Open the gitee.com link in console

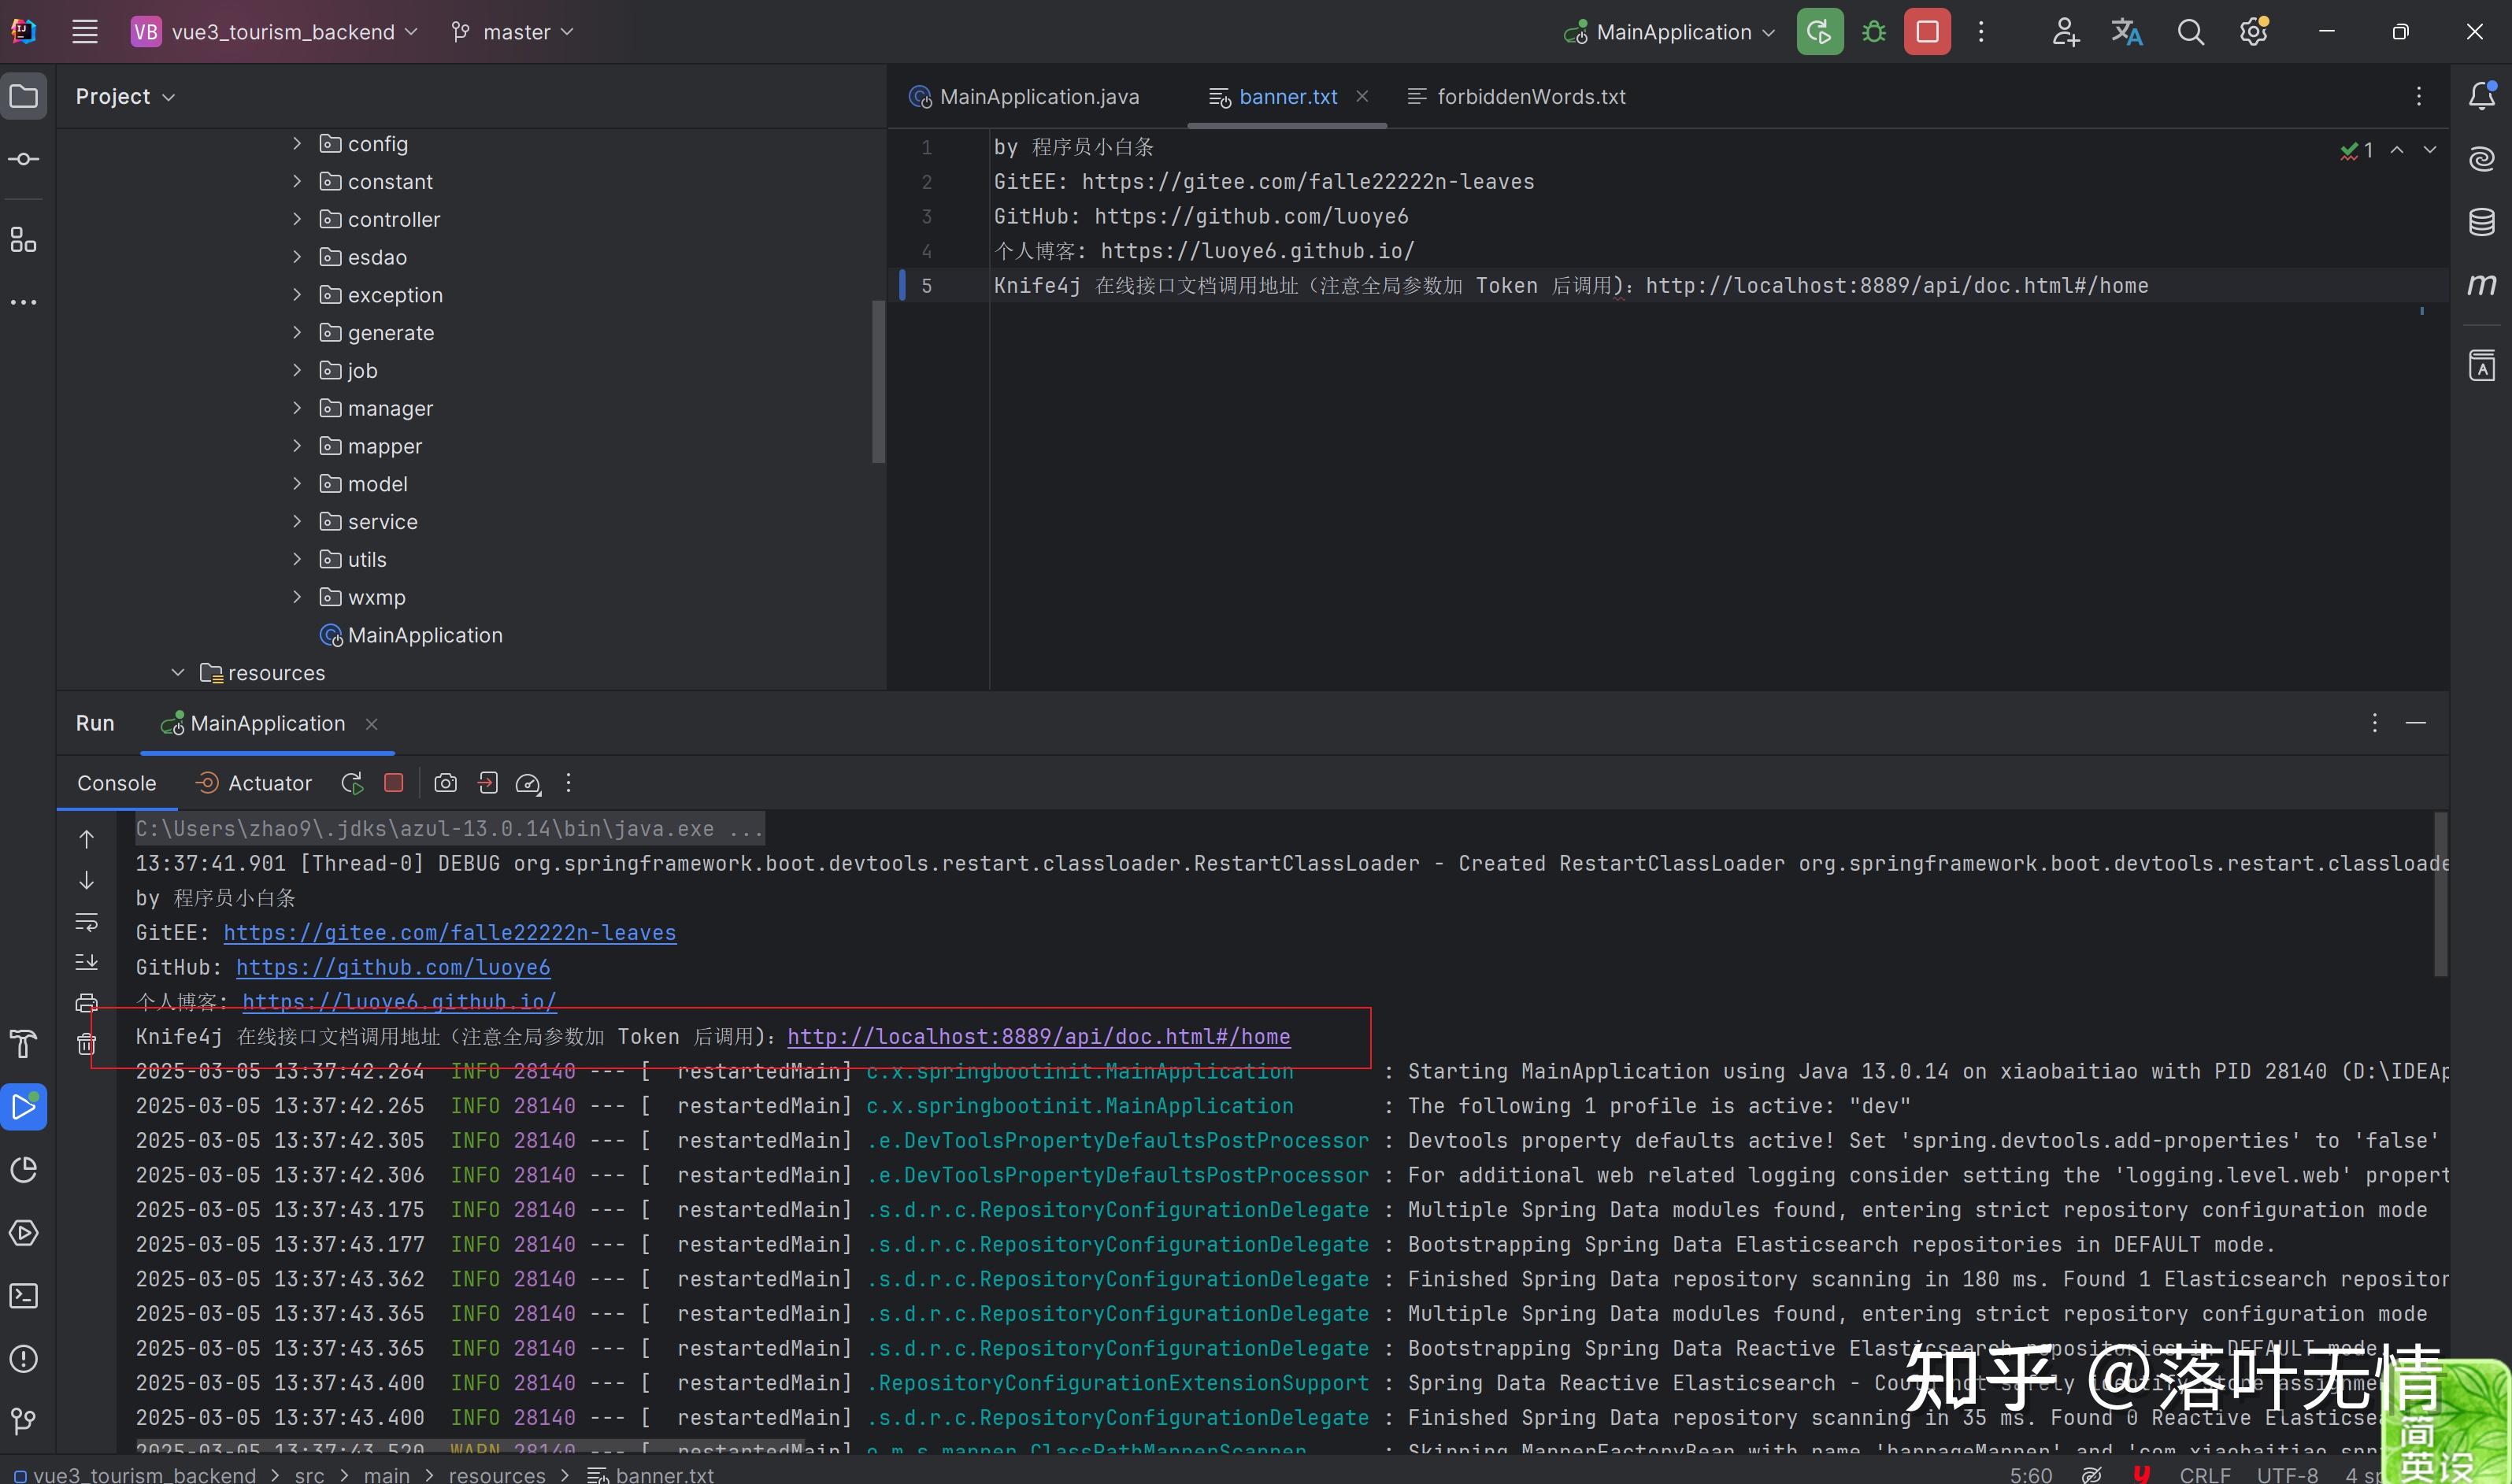pos(450,932)
